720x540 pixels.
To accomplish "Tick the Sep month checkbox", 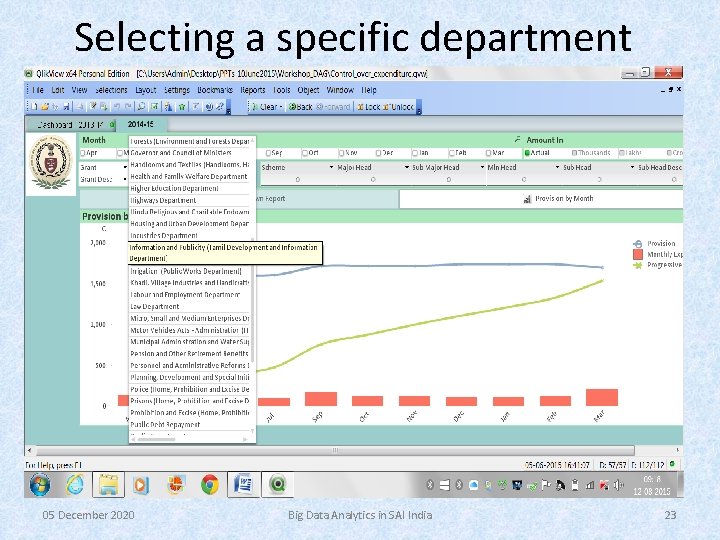I will pos(268,153).
